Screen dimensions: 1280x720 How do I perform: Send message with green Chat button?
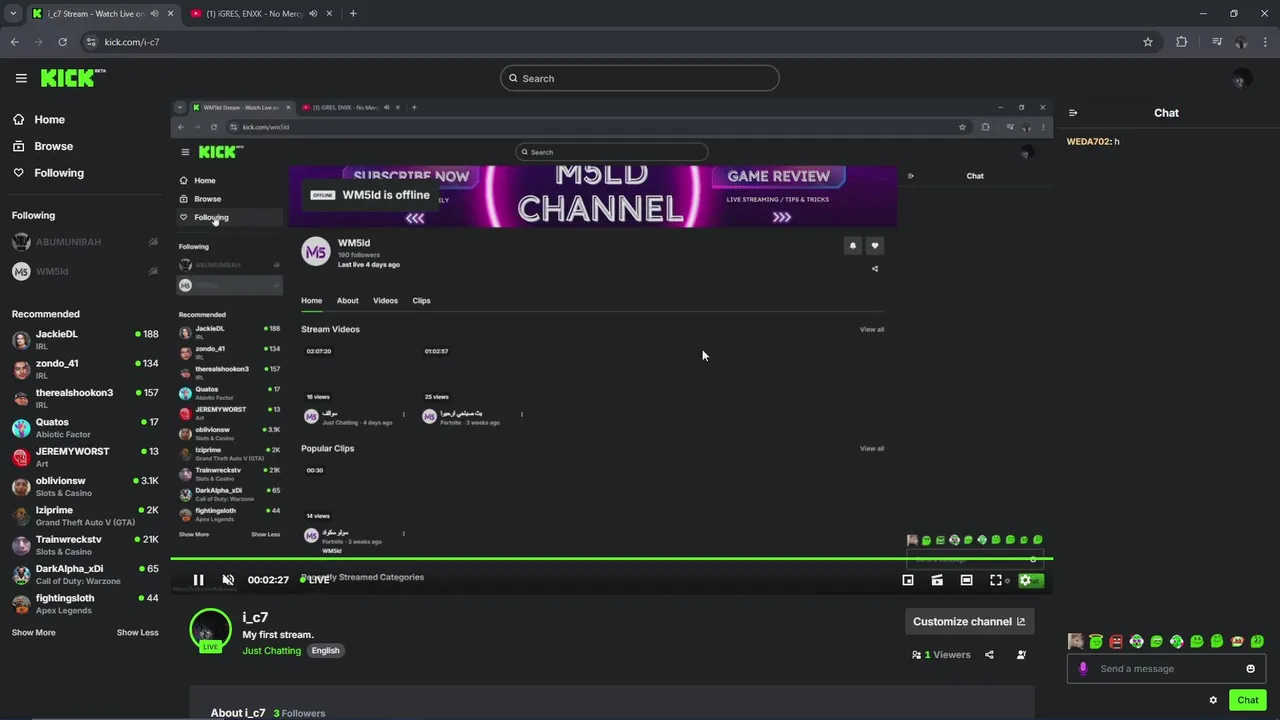click(x=1247, y=700)
